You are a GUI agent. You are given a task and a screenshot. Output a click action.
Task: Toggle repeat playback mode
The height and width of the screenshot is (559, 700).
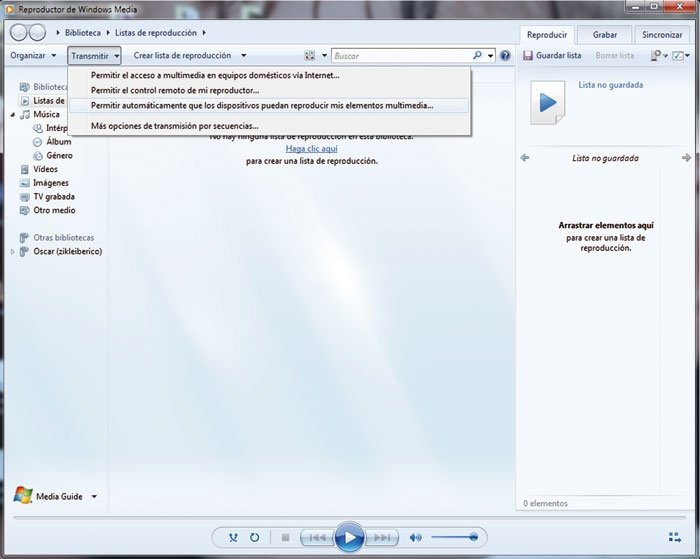tap(254, 537)
